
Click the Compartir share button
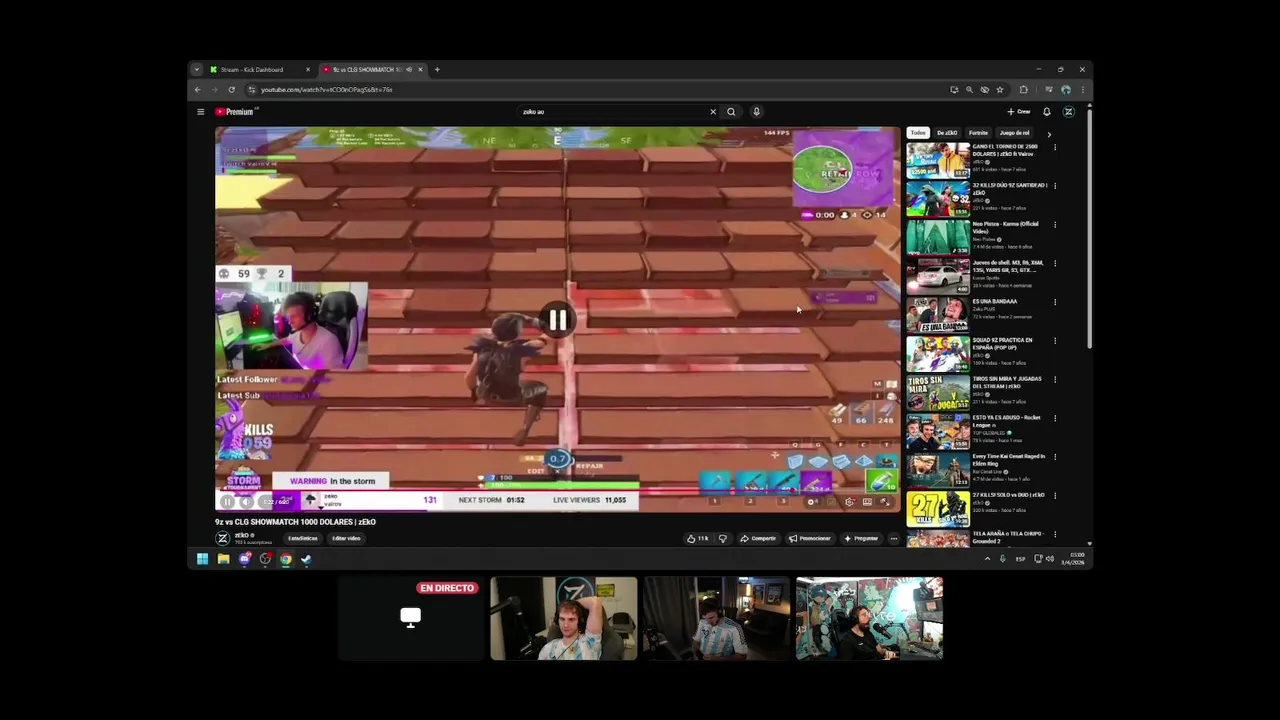click(x=758, y=538)
